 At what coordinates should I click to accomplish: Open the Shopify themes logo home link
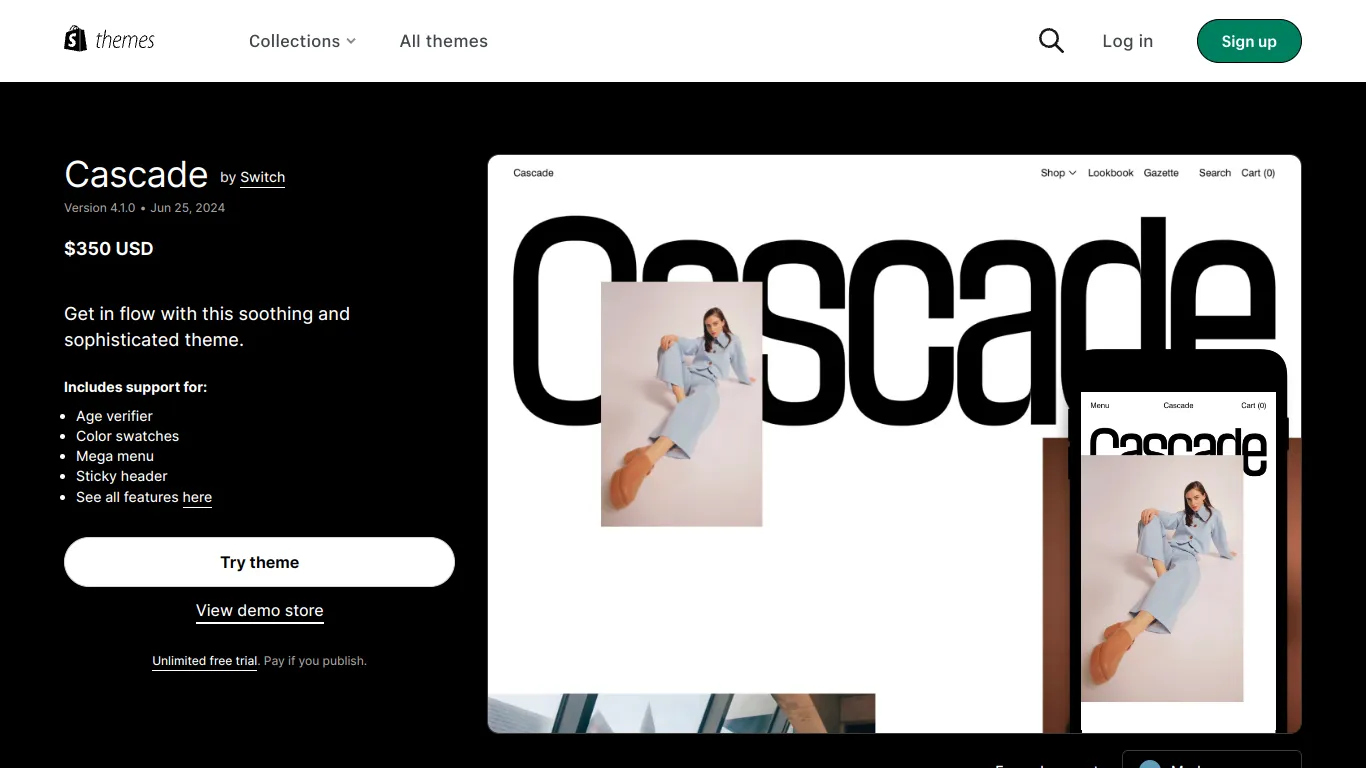110,40
